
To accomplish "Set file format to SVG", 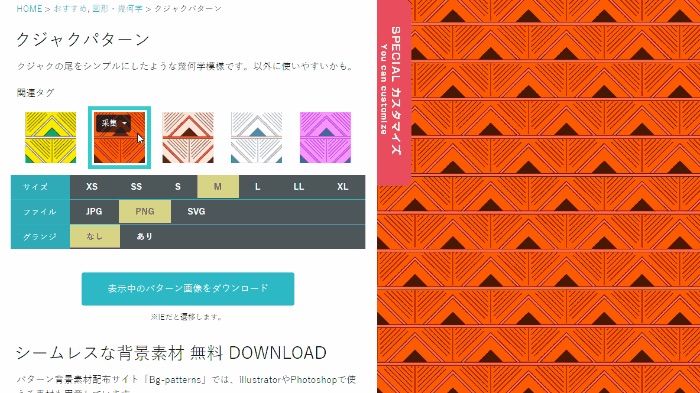I will click(196, 212).
